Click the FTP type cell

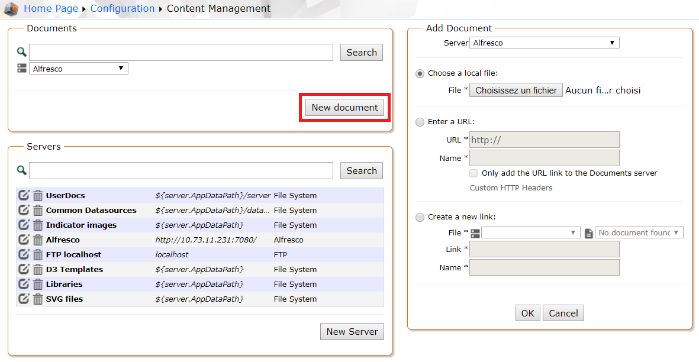[x=280, y=255]
